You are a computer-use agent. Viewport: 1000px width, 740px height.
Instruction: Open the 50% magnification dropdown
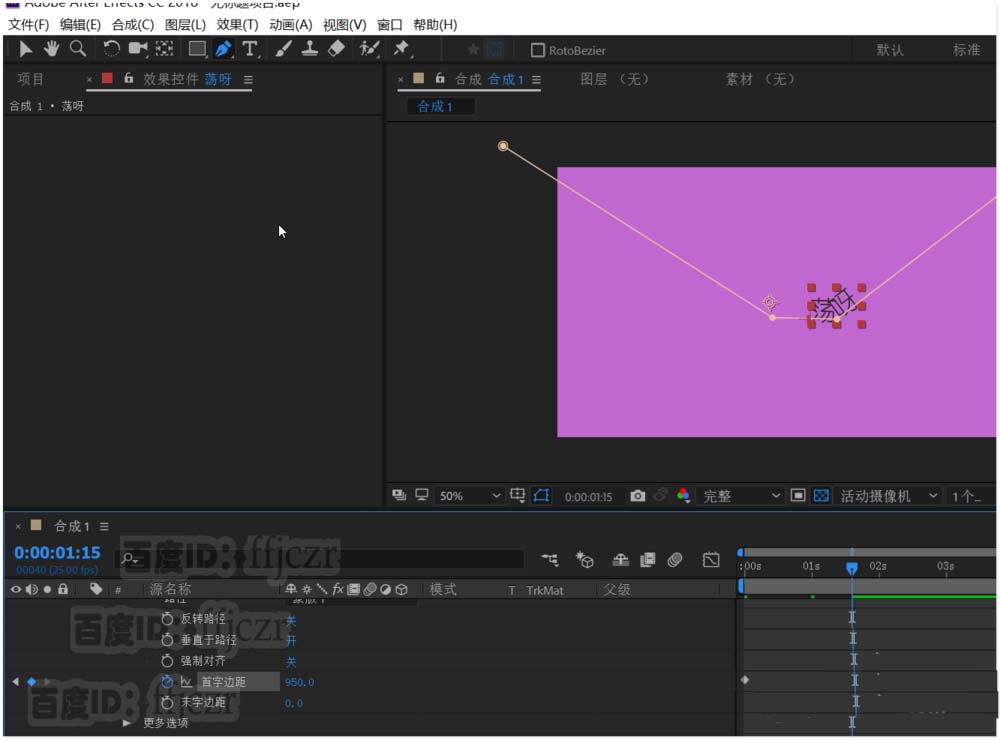tap(469, 496)
